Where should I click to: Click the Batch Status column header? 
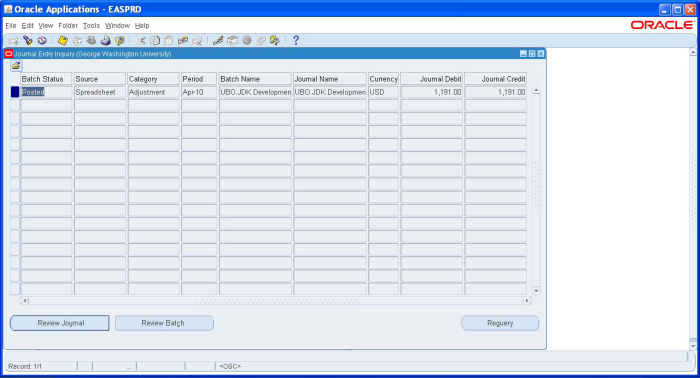pos(46,79)
